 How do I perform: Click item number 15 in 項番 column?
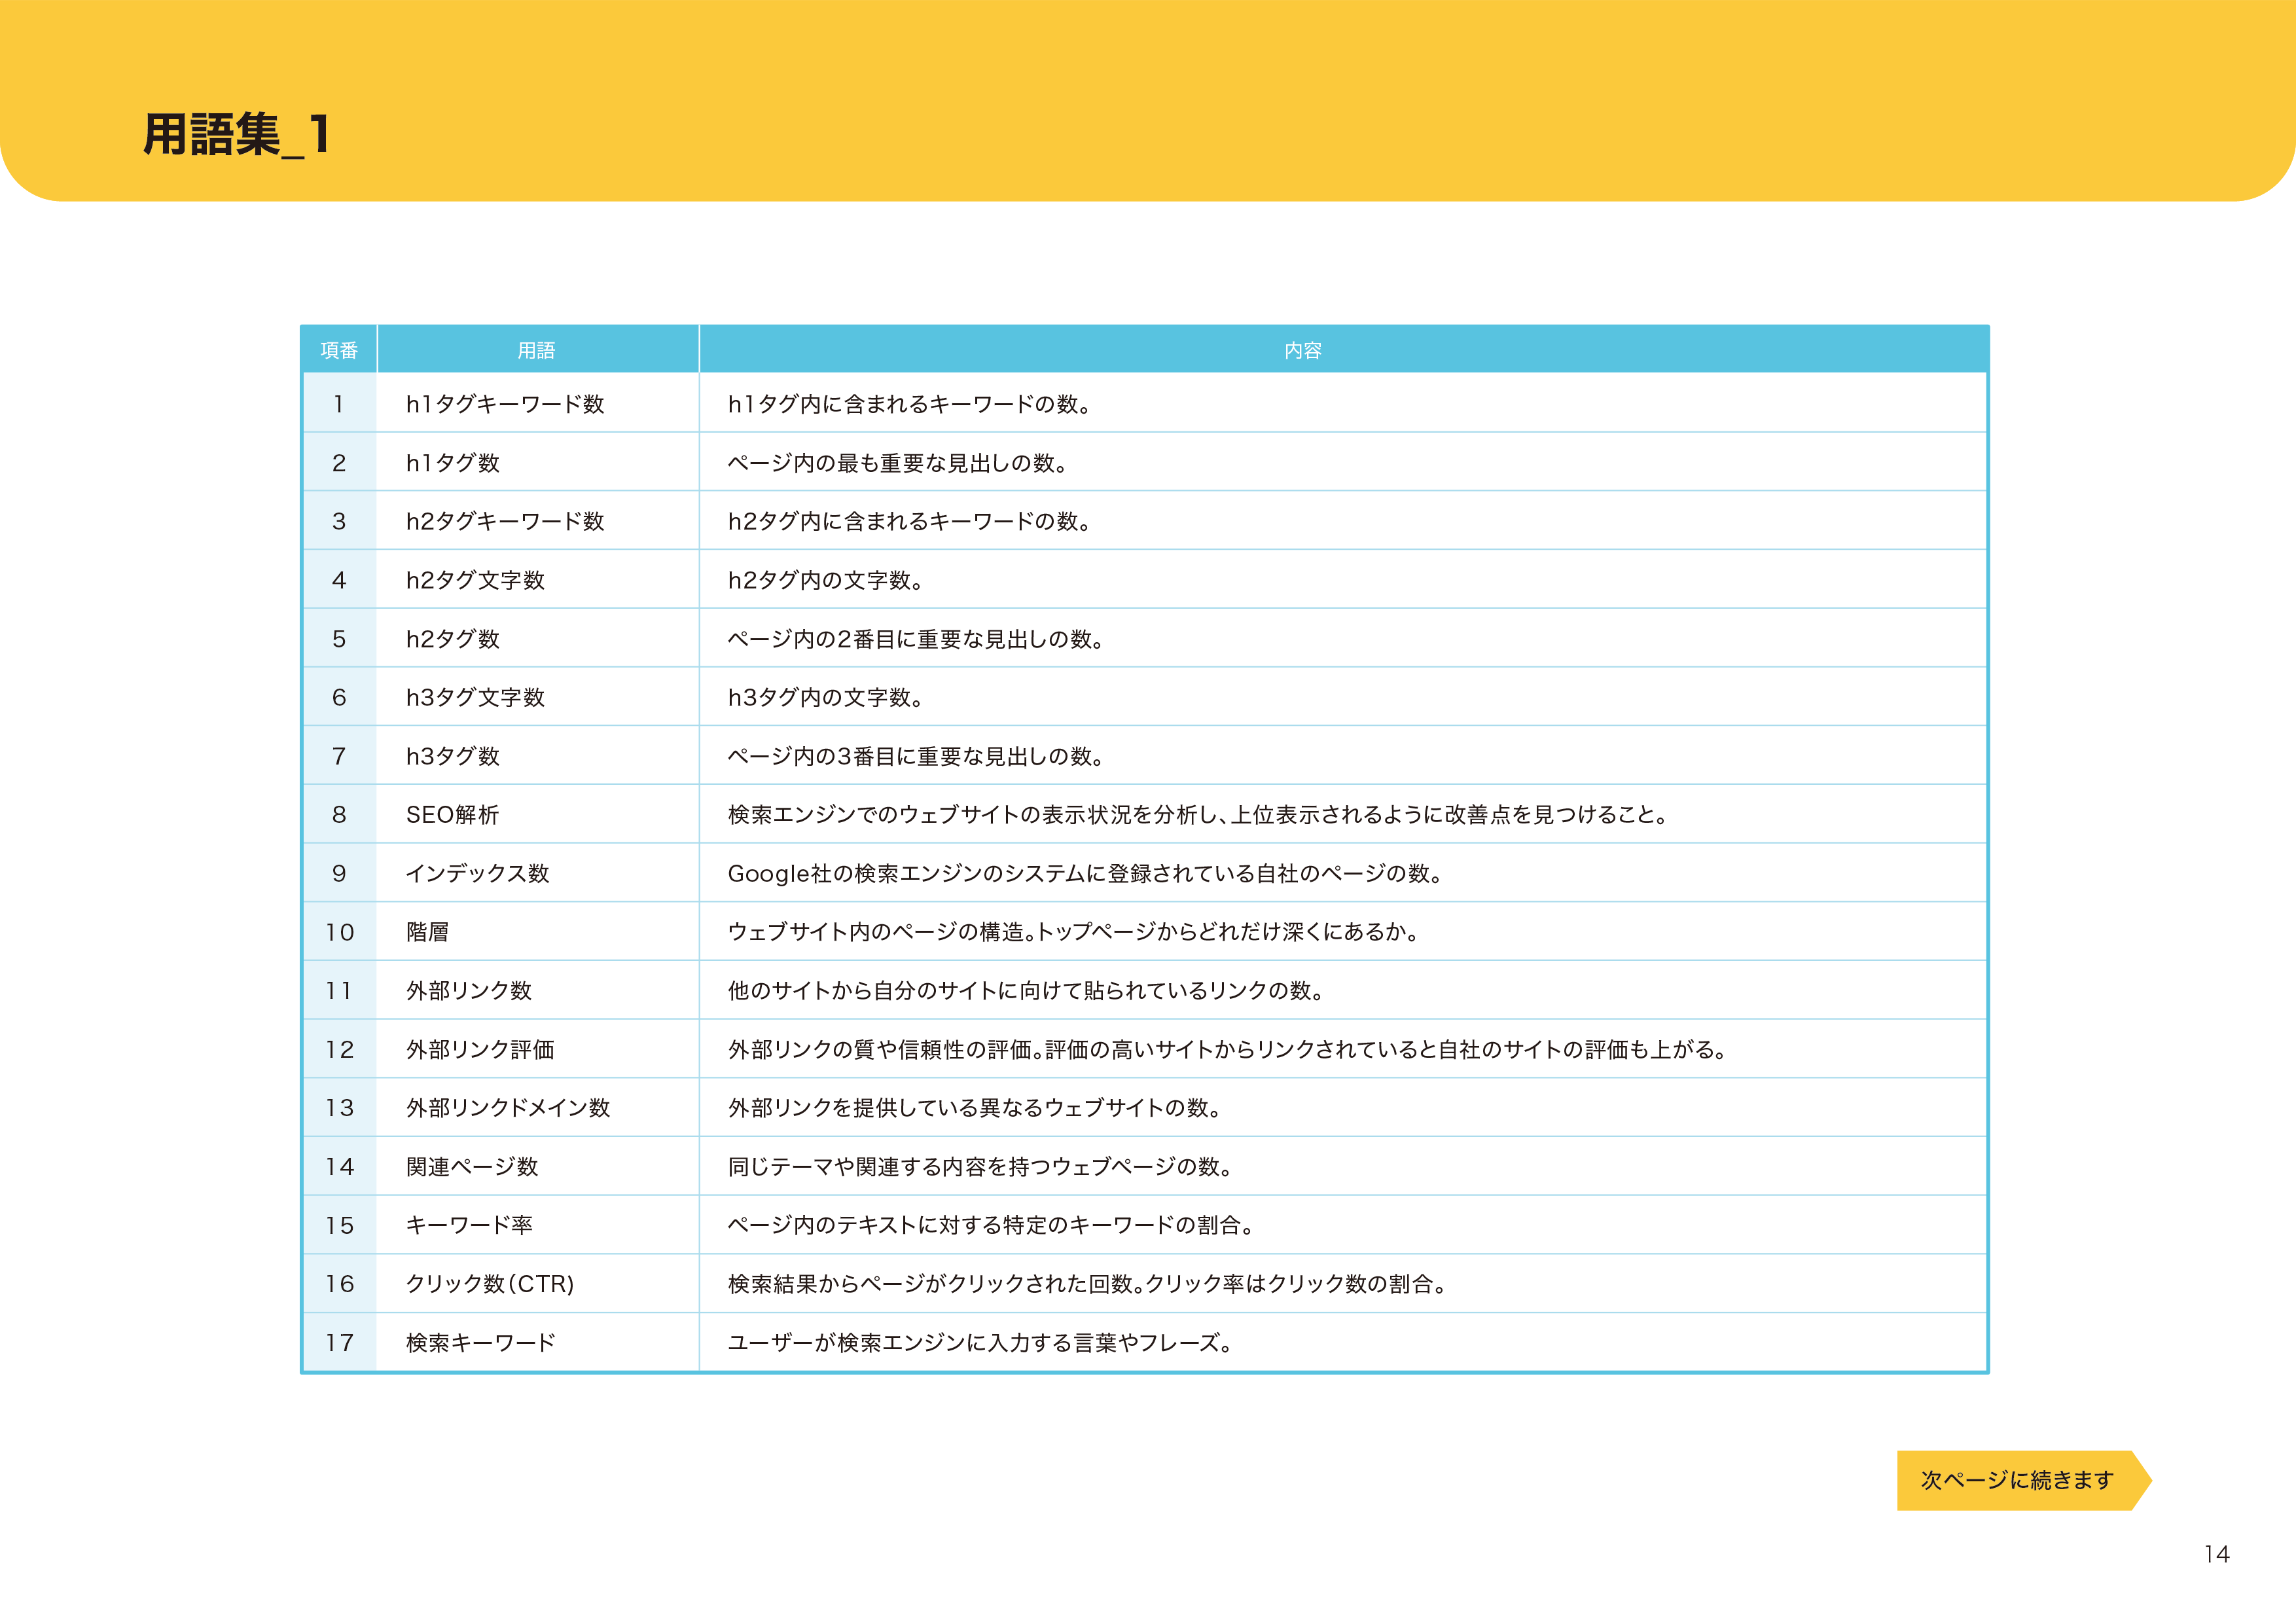[x=339, y=1225]
